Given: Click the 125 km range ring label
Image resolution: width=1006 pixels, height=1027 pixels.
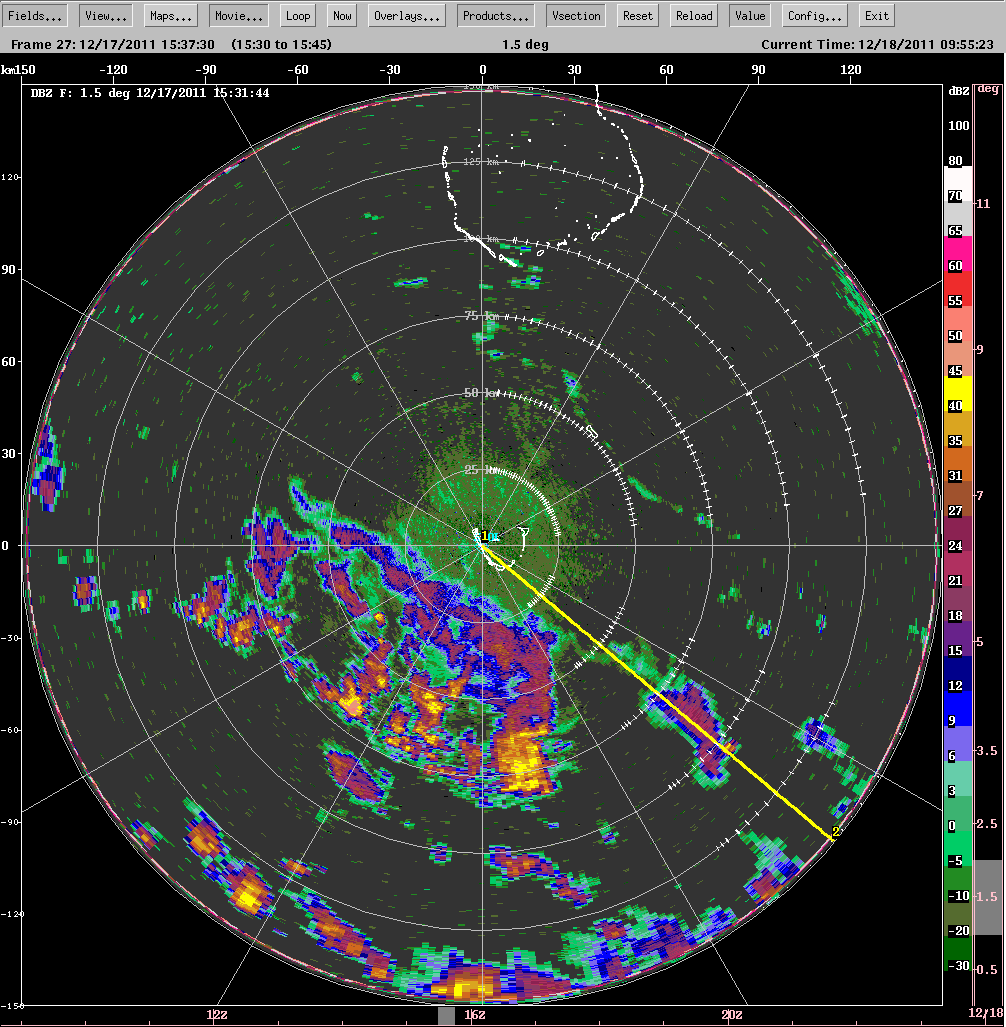Looking at the screenshot, I should [481, 161].
